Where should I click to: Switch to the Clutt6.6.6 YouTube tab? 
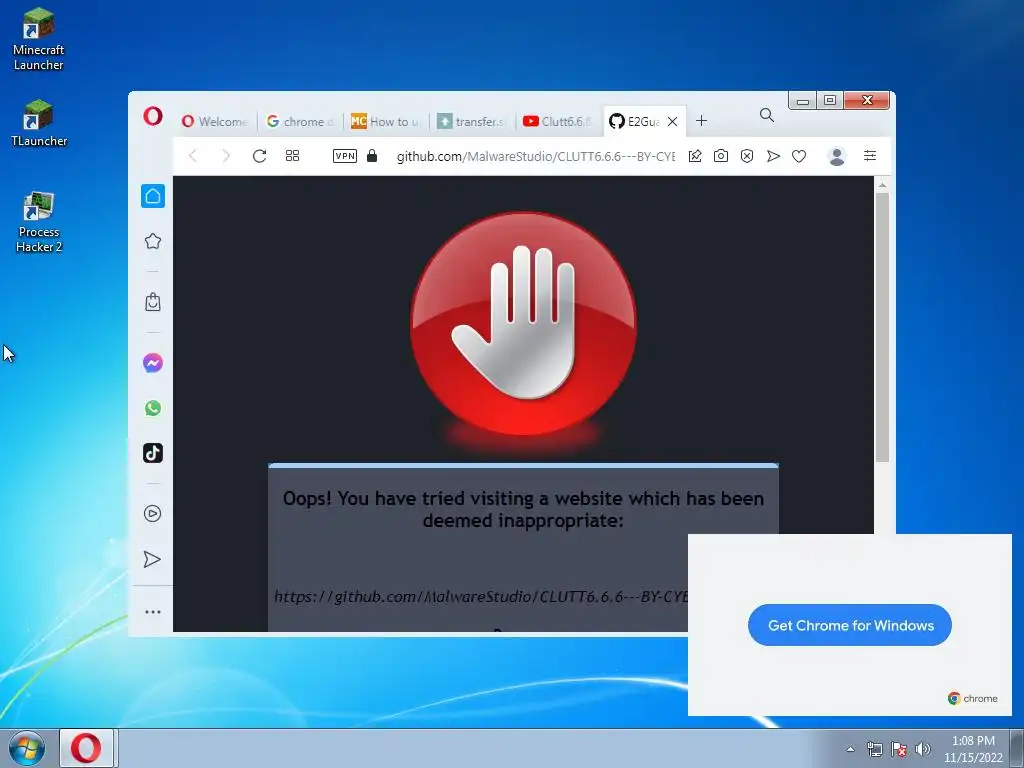(x=558, y=121)
